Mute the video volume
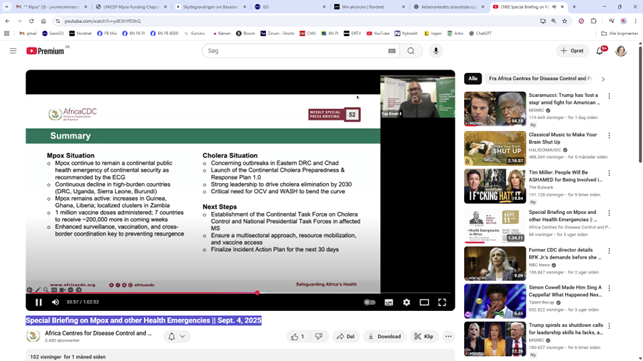Viewport: 643px width, 361px height. point(55,302)
